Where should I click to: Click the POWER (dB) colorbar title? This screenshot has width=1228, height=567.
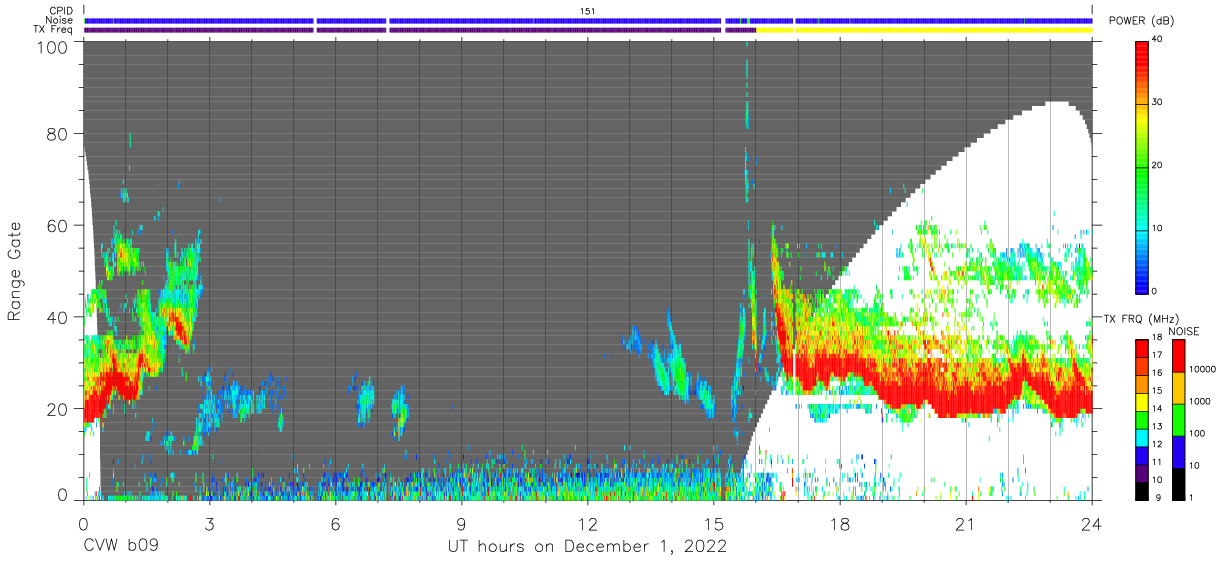pyautogui.click(x=1143, y=21)
